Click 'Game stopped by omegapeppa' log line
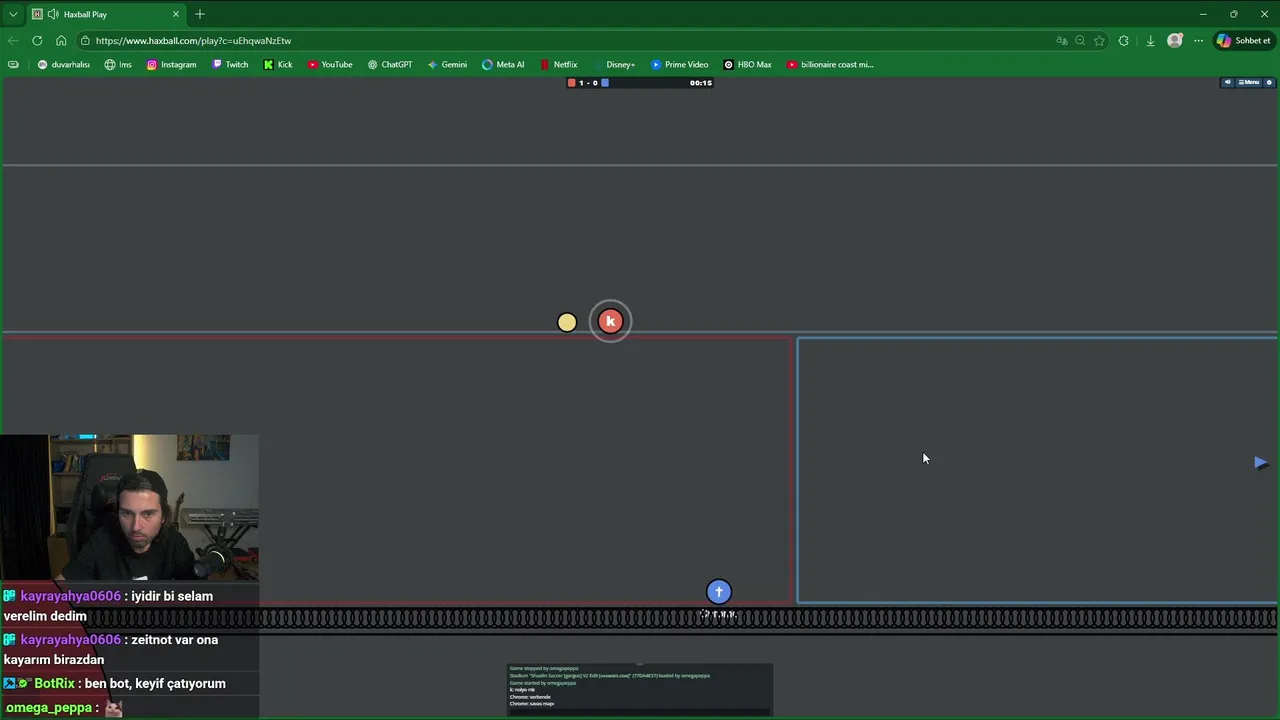Image resolution: width=1280 pixels, height=720 pixels. pos(543,668)
